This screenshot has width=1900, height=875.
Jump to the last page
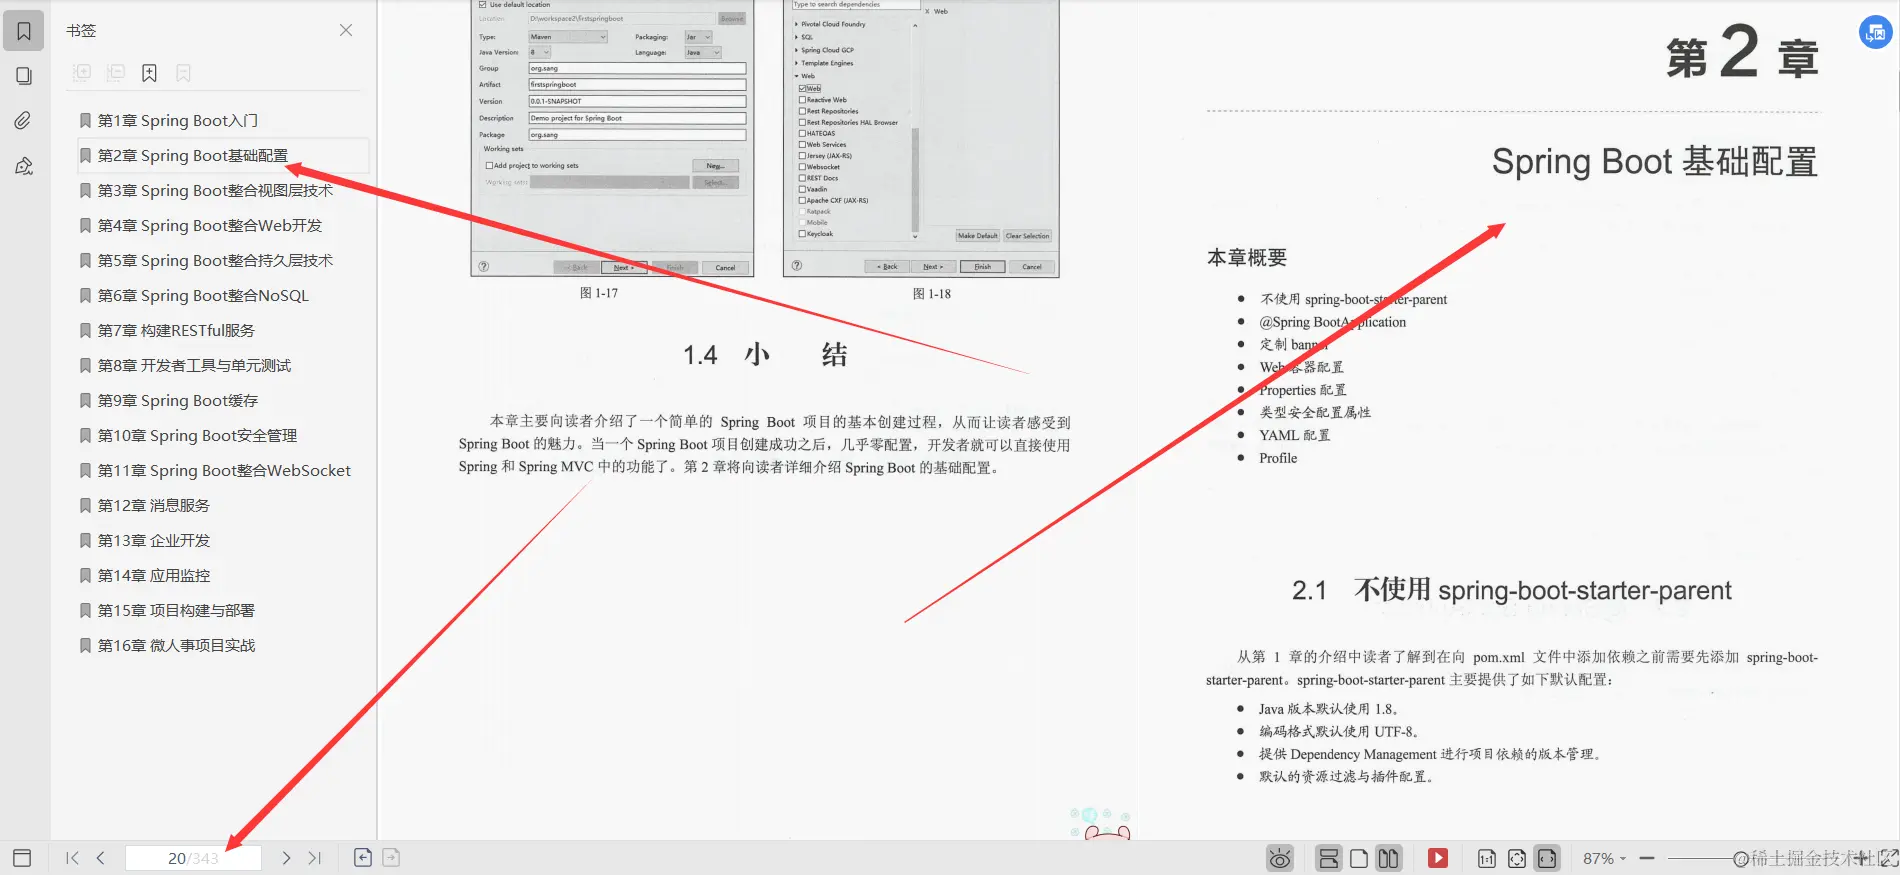click(x=315, y=858)
